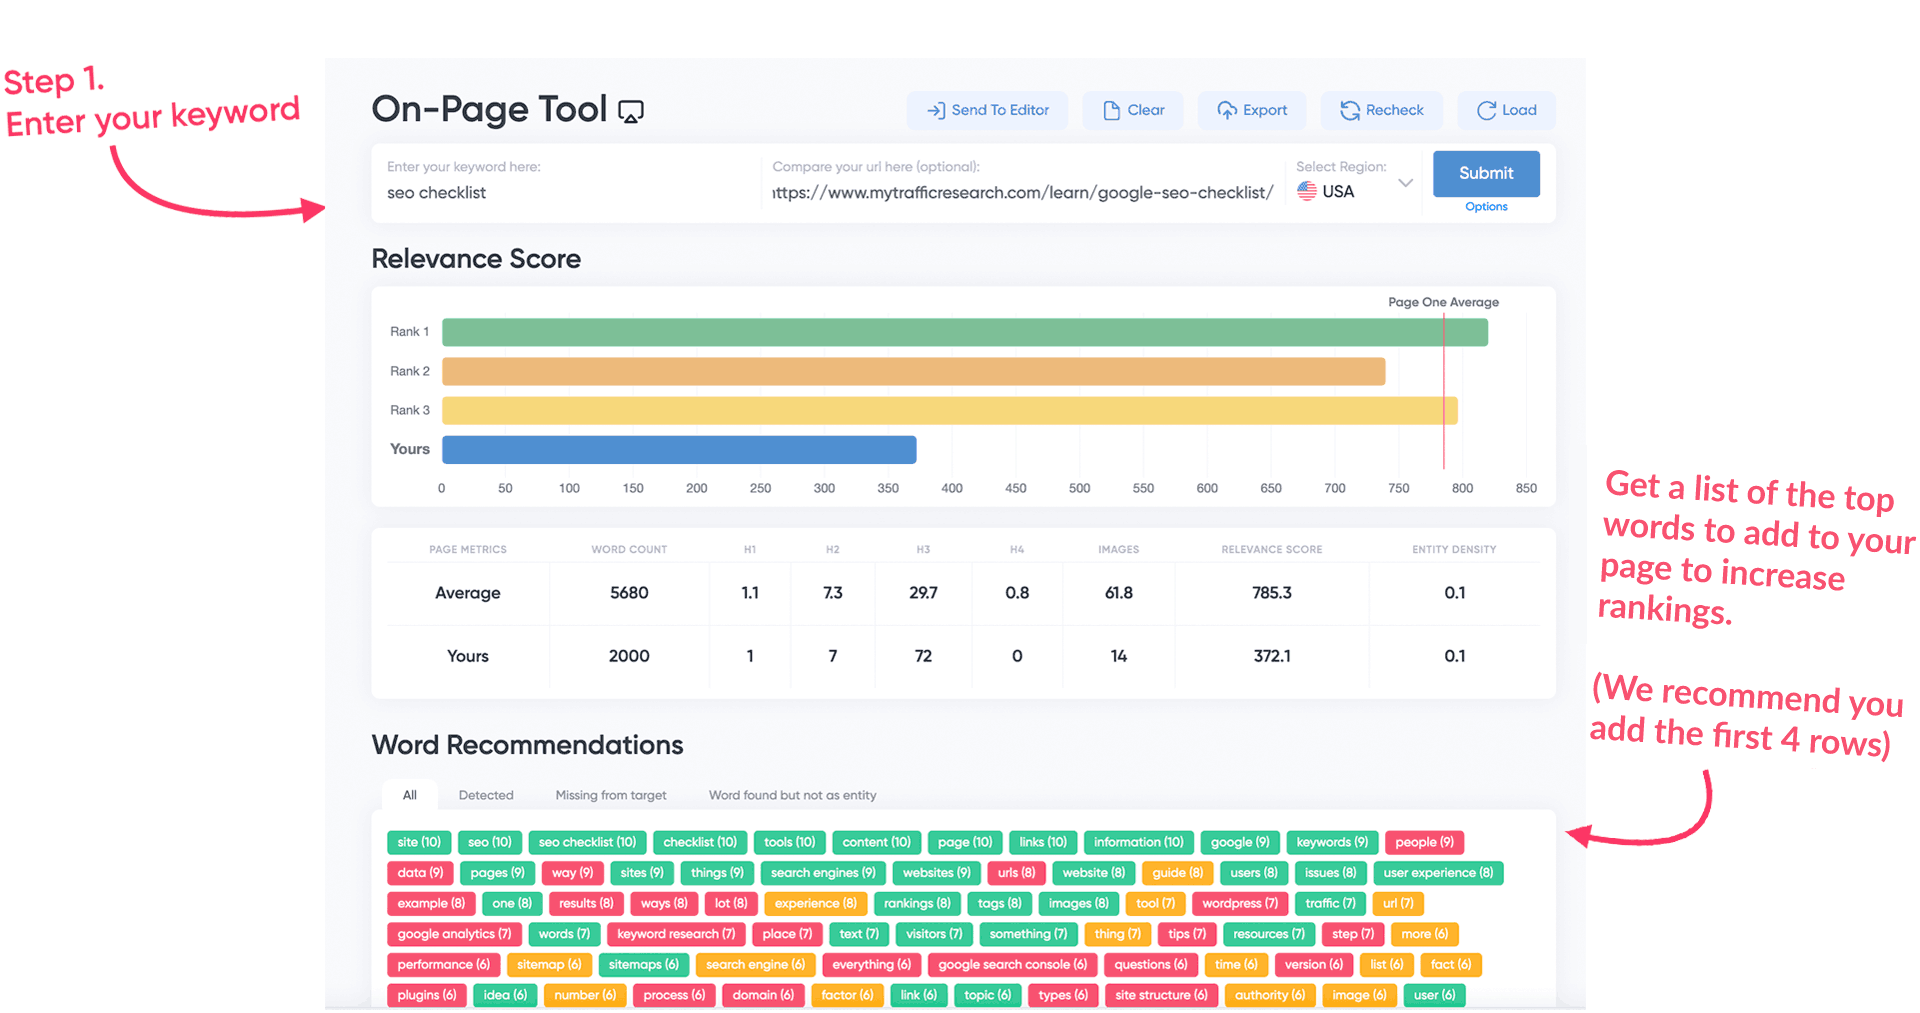Screen dimensions: 1920x1013
Task: Click the WORD COUNT column header
Action: [x=629, y=550]
